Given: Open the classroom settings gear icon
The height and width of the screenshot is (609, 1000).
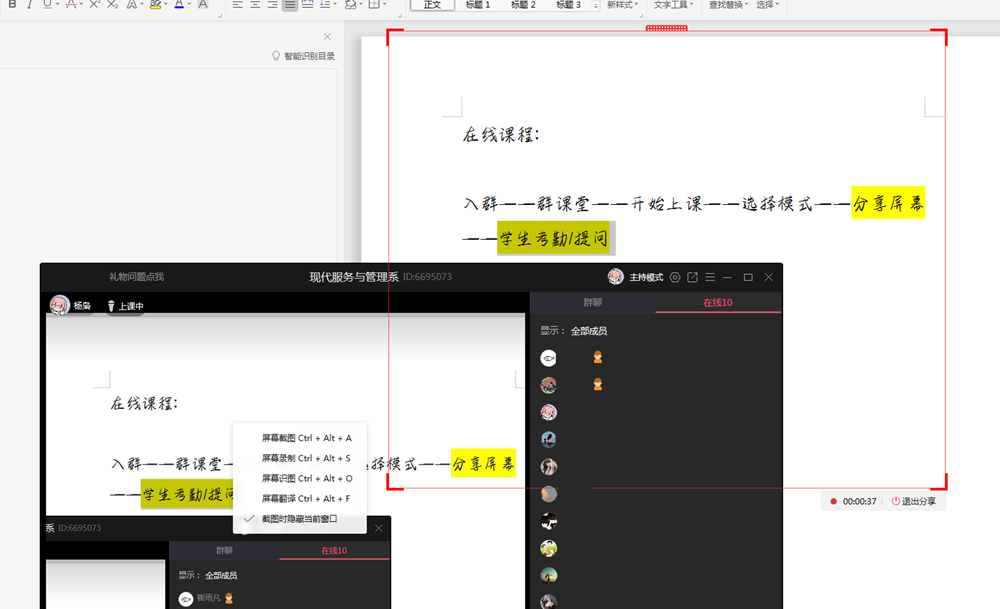Looking at the screenshot, I should tap(675, 277).
